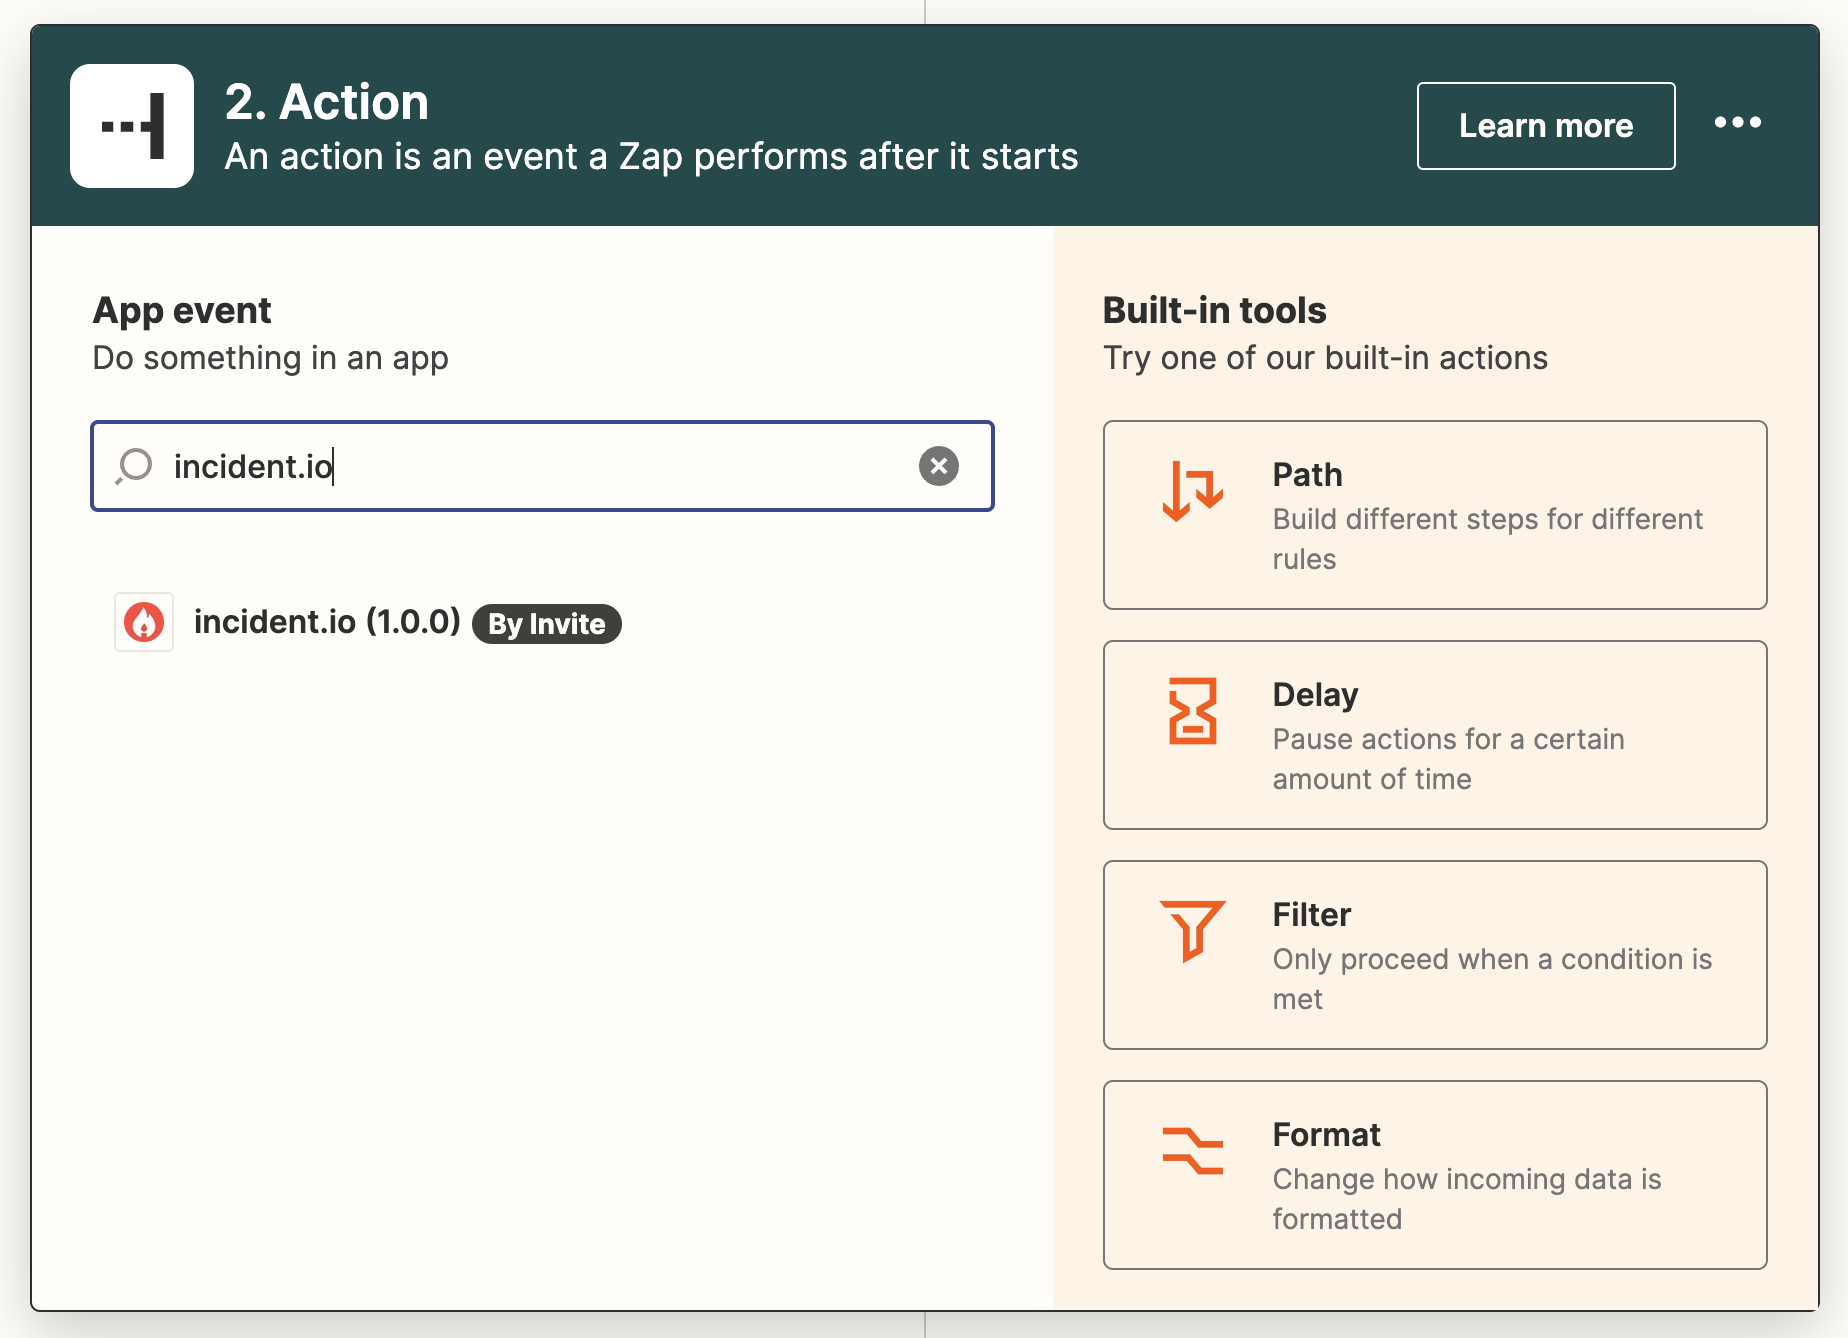The image size is (1848, 1338).
Task: Click the By Invite badge
Action: point(546,623)
